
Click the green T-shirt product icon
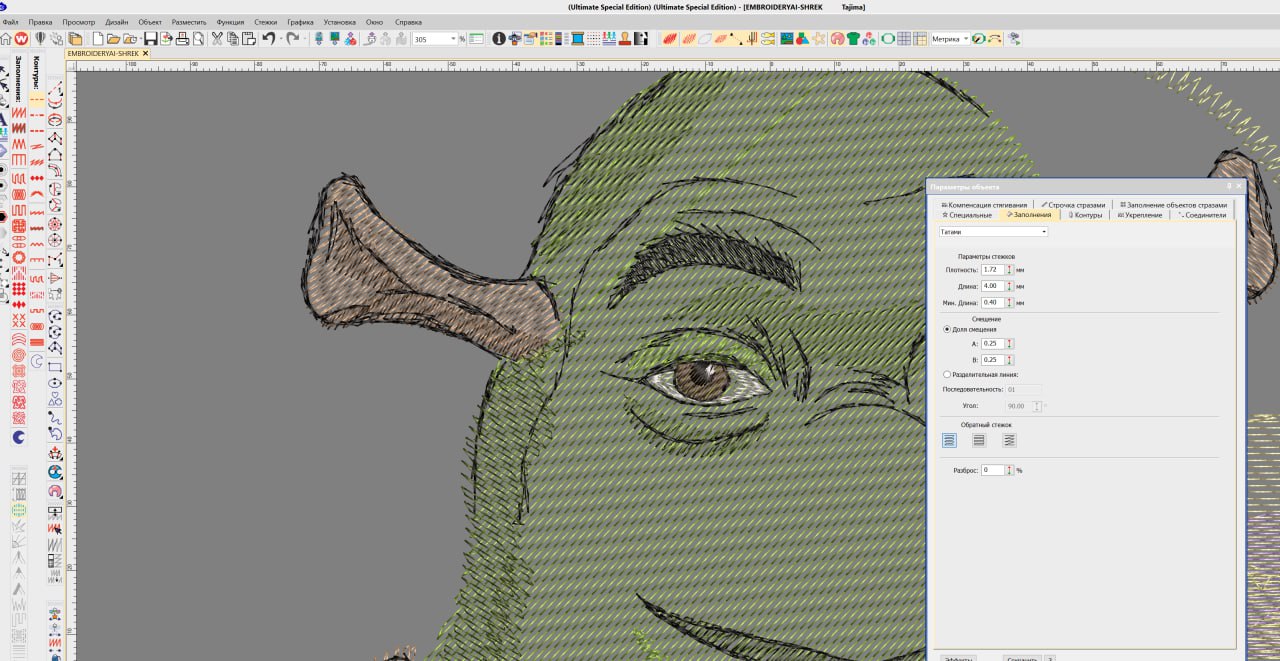pyautogui.click(x=853, y=39)
